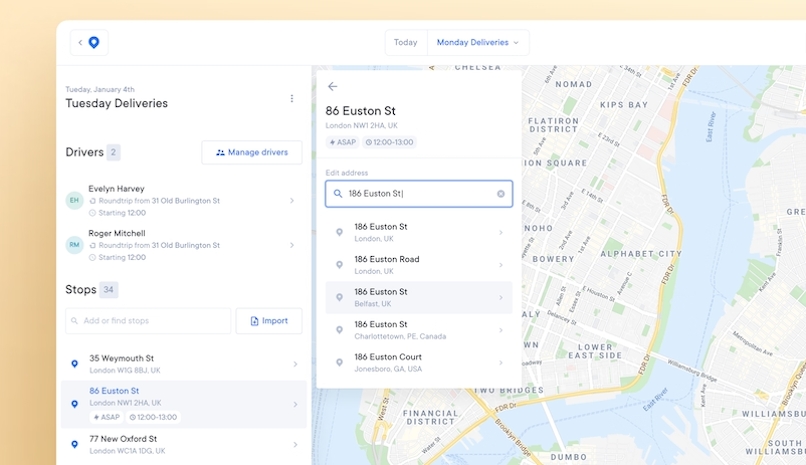Click the ASAP tag on the 86 Euston St stop row

106,417
